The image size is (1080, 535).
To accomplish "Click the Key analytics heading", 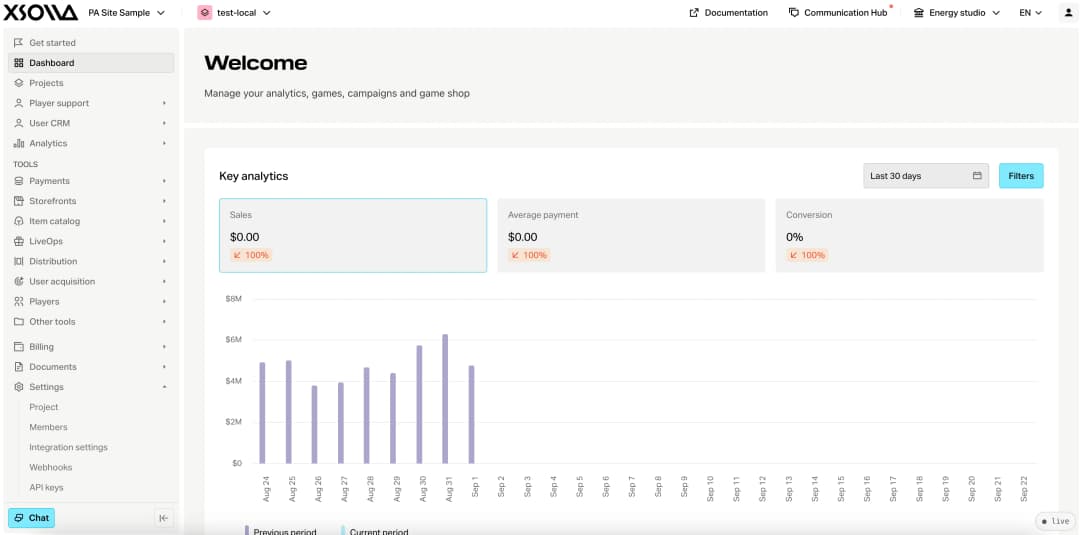I will click(x=253, y=176).
